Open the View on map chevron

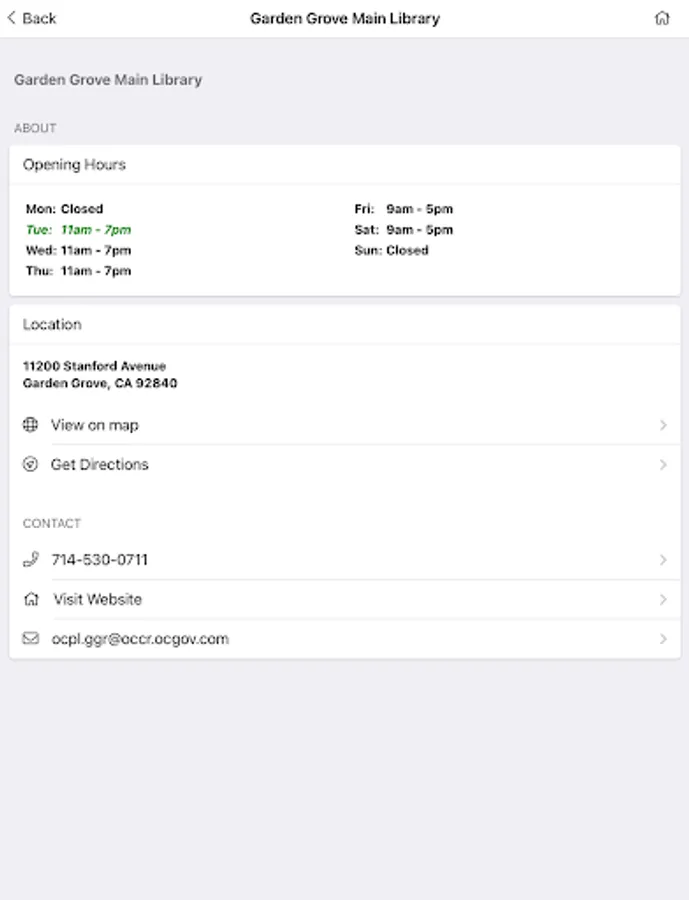(x=663, y=425)
